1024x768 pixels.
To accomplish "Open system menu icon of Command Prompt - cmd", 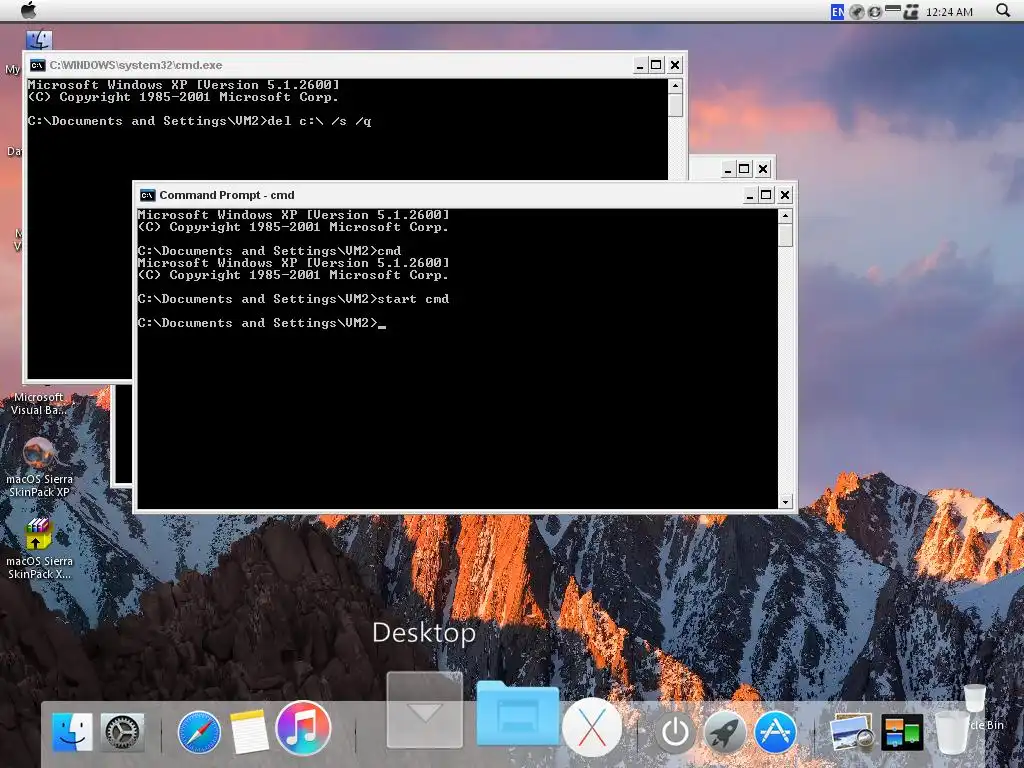I will (148, 195).
